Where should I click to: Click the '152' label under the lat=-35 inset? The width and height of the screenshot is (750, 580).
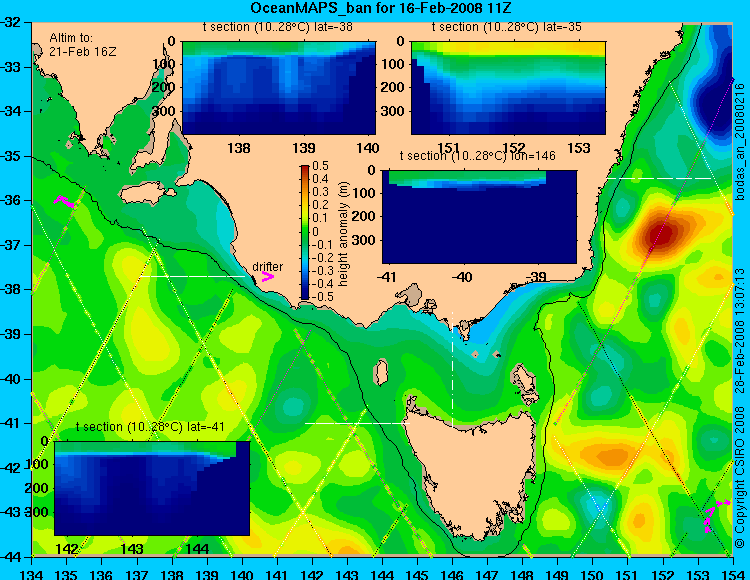(514, 148)
